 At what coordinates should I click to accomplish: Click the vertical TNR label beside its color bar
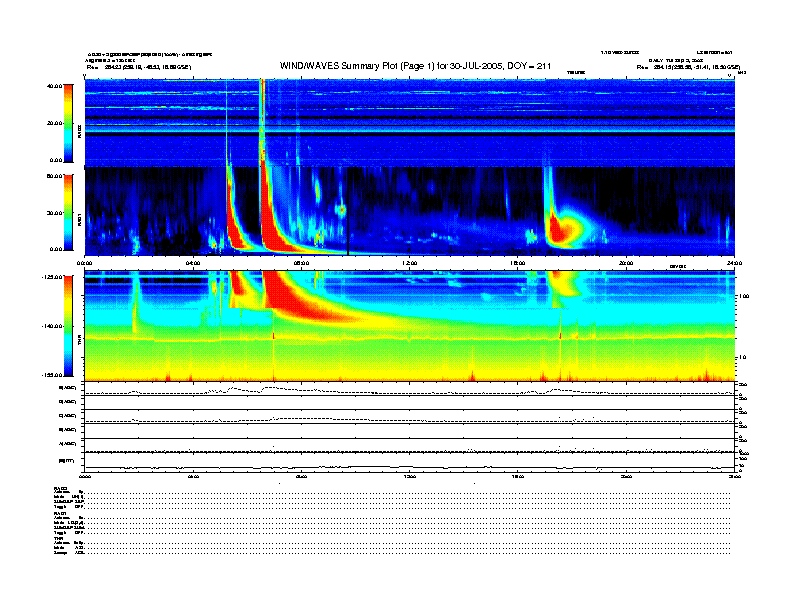(79, 341)
